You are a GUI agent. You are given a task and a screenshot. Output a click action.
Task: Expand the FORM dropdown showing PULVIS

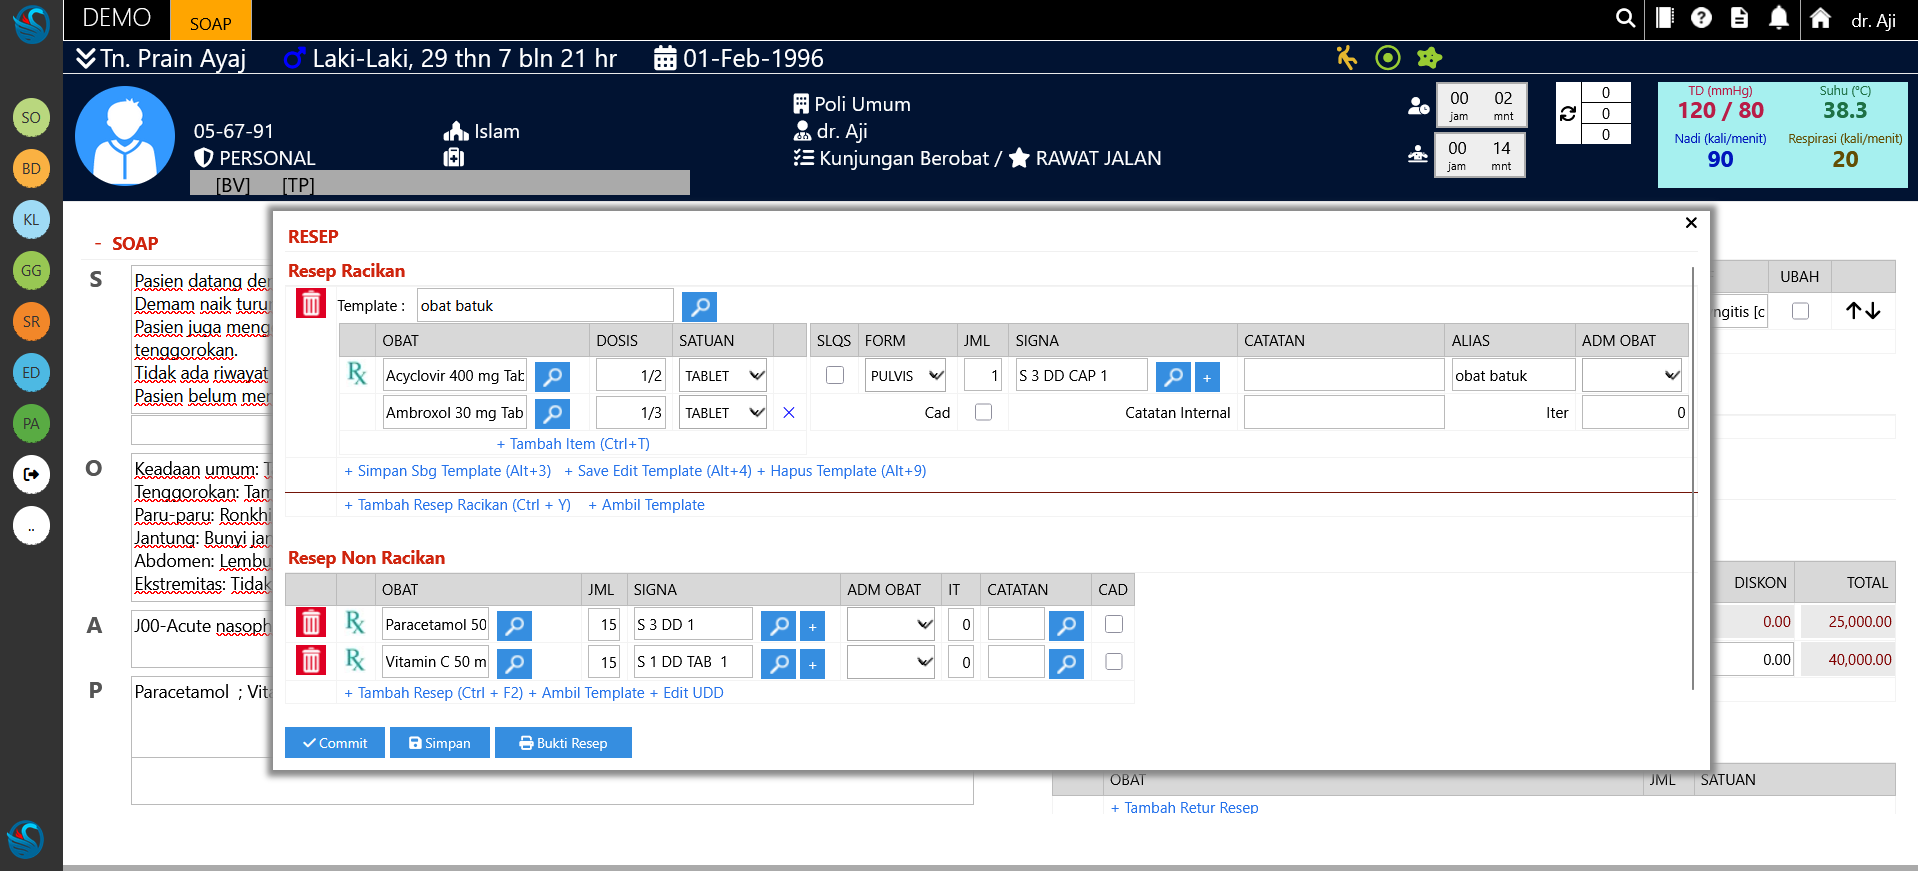(x=905, y=376)
